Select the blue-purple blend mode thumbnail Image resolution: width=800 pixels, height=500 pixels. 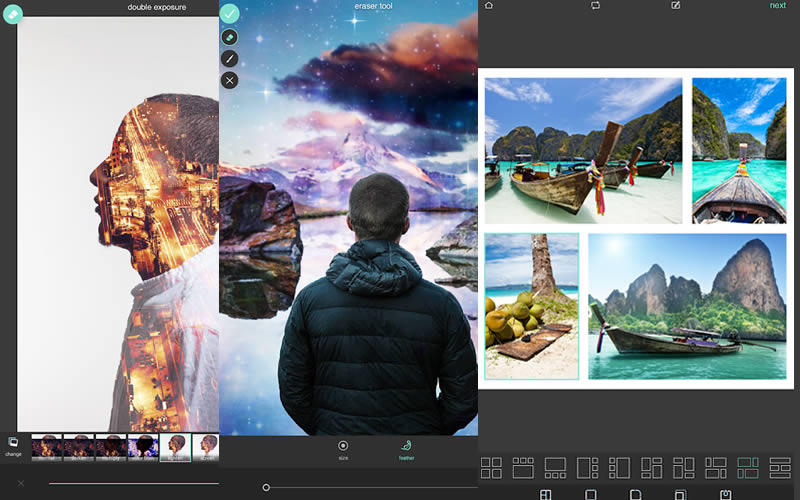pyautogui.click(x=143, y=447)
